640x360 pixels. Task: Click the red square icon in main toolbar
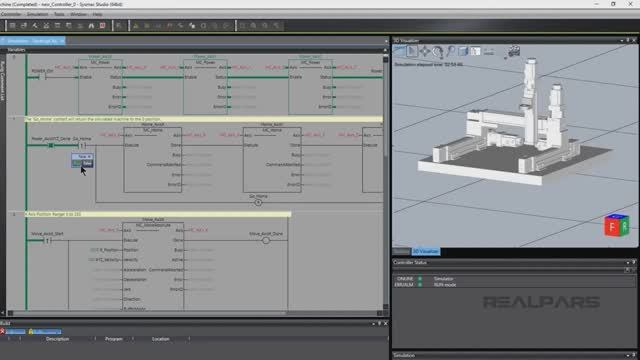[102, 26]
